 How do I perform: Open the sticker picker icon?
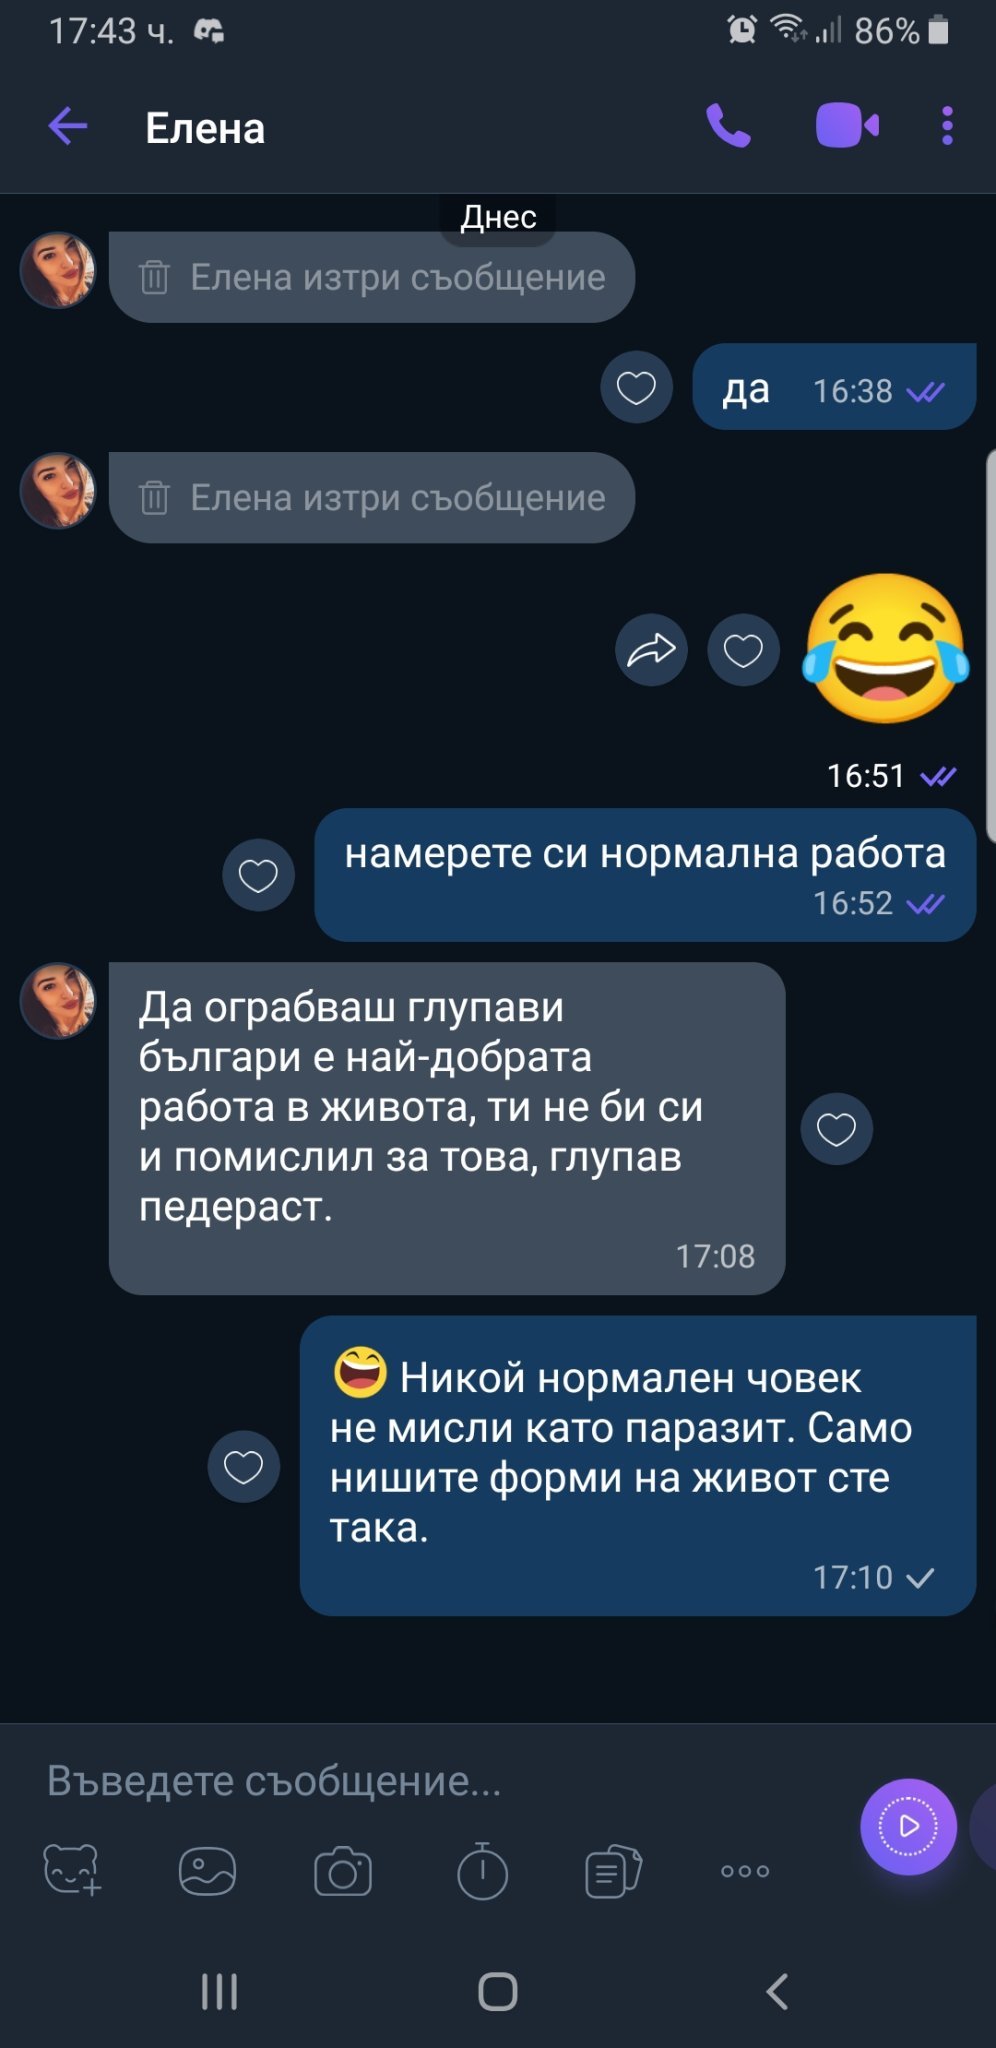pos(72,1870)
